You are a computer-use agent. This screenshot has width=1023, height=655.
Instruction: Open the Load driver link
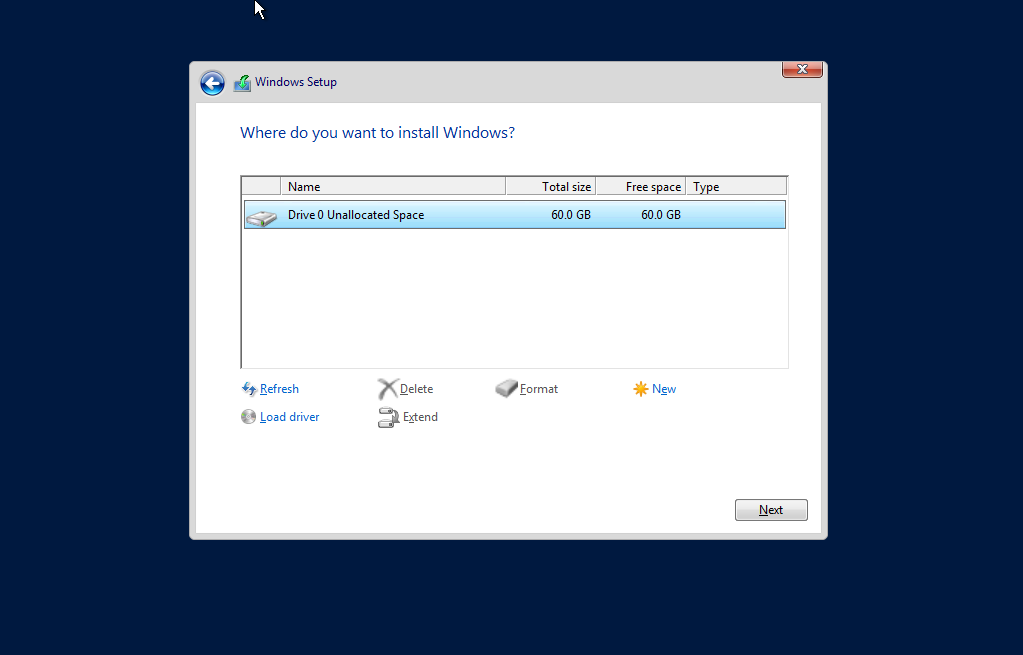pyautogui.click(x=289, y=417)
